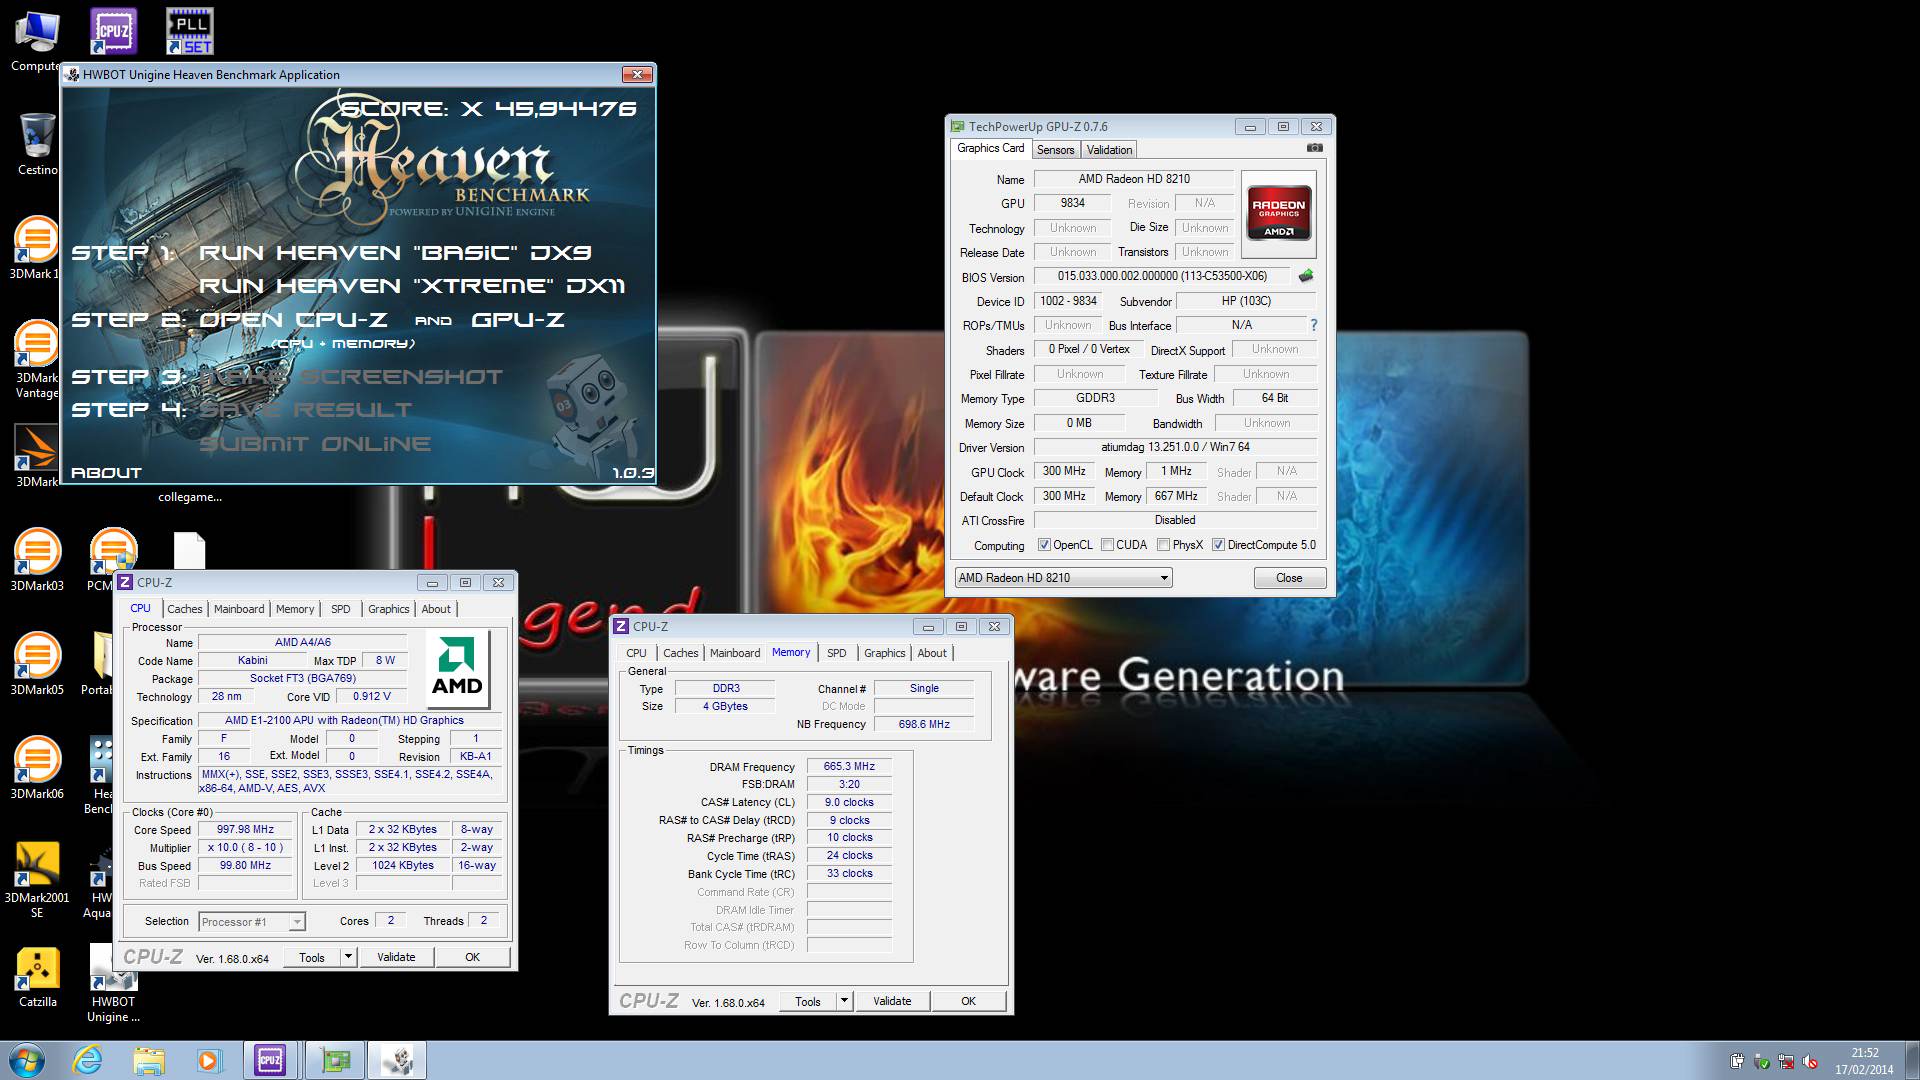Launch the 3DMark2001 SE shortcut

pyautogui.click(x=37, y=879)
